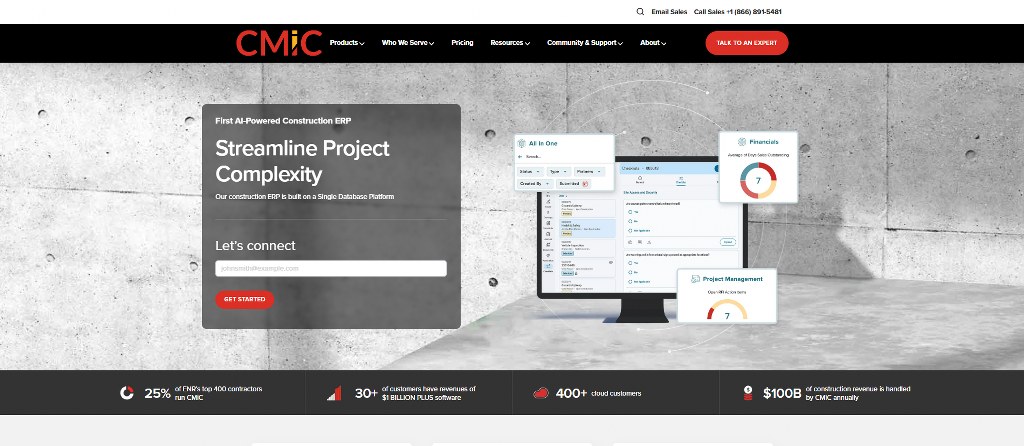Click the '$100B' statistic
Viewport: 1024px width, 446px height.
tap(782, 393)
